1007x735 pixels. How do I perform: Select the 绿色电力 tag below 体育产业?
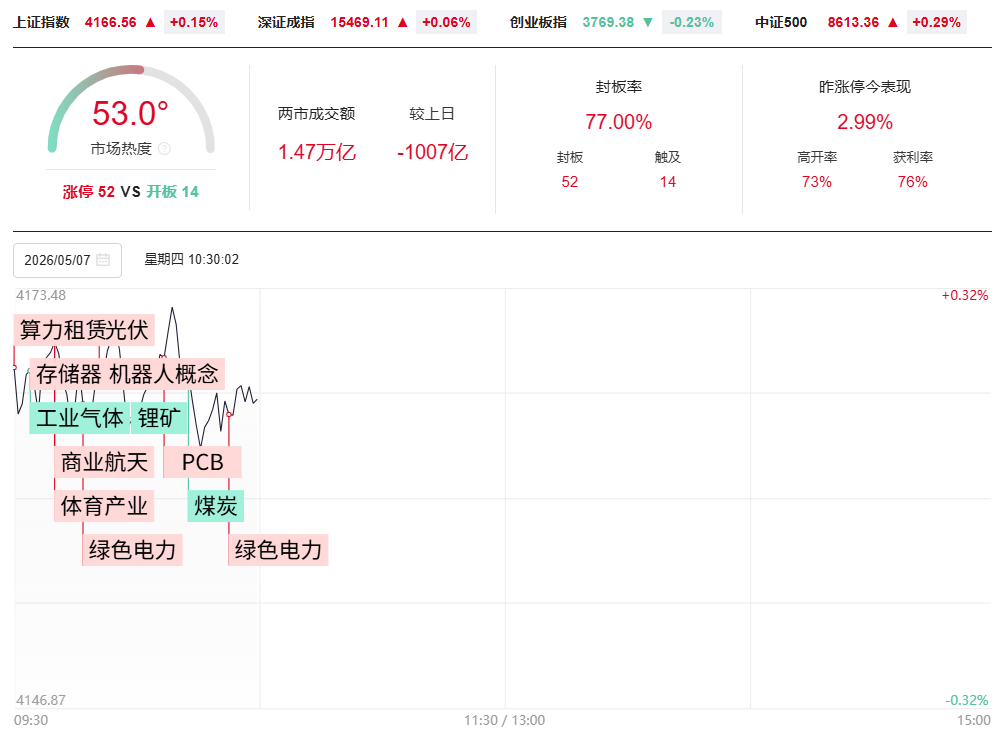click(x=132, y=550)
